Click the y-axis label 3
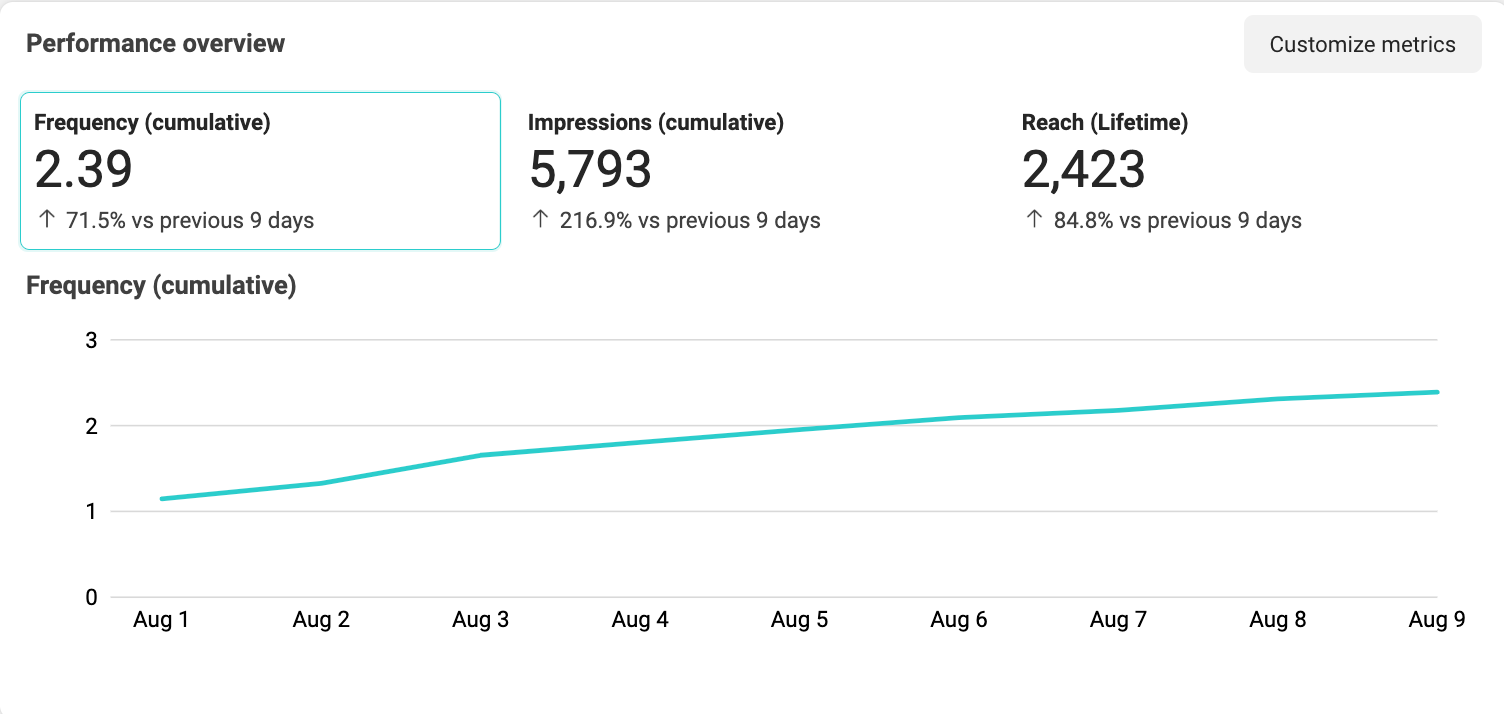The image size is (1504, 714). pyautogui.click(x=91, y=340)
